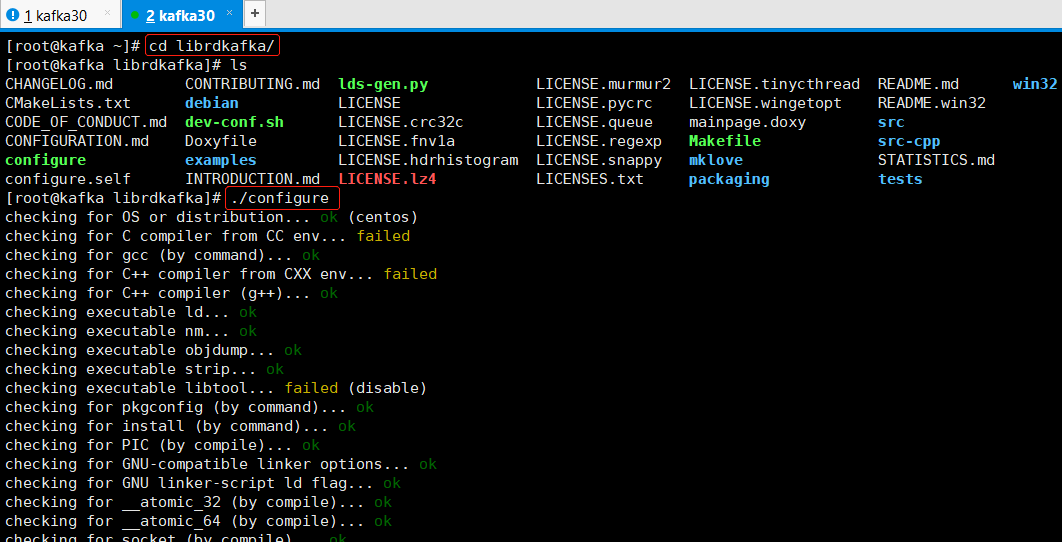Image resolution: width=1062 pixels, height=542 pixels.
Task: Open a new session tab with plus button
Action: (254, 14)
